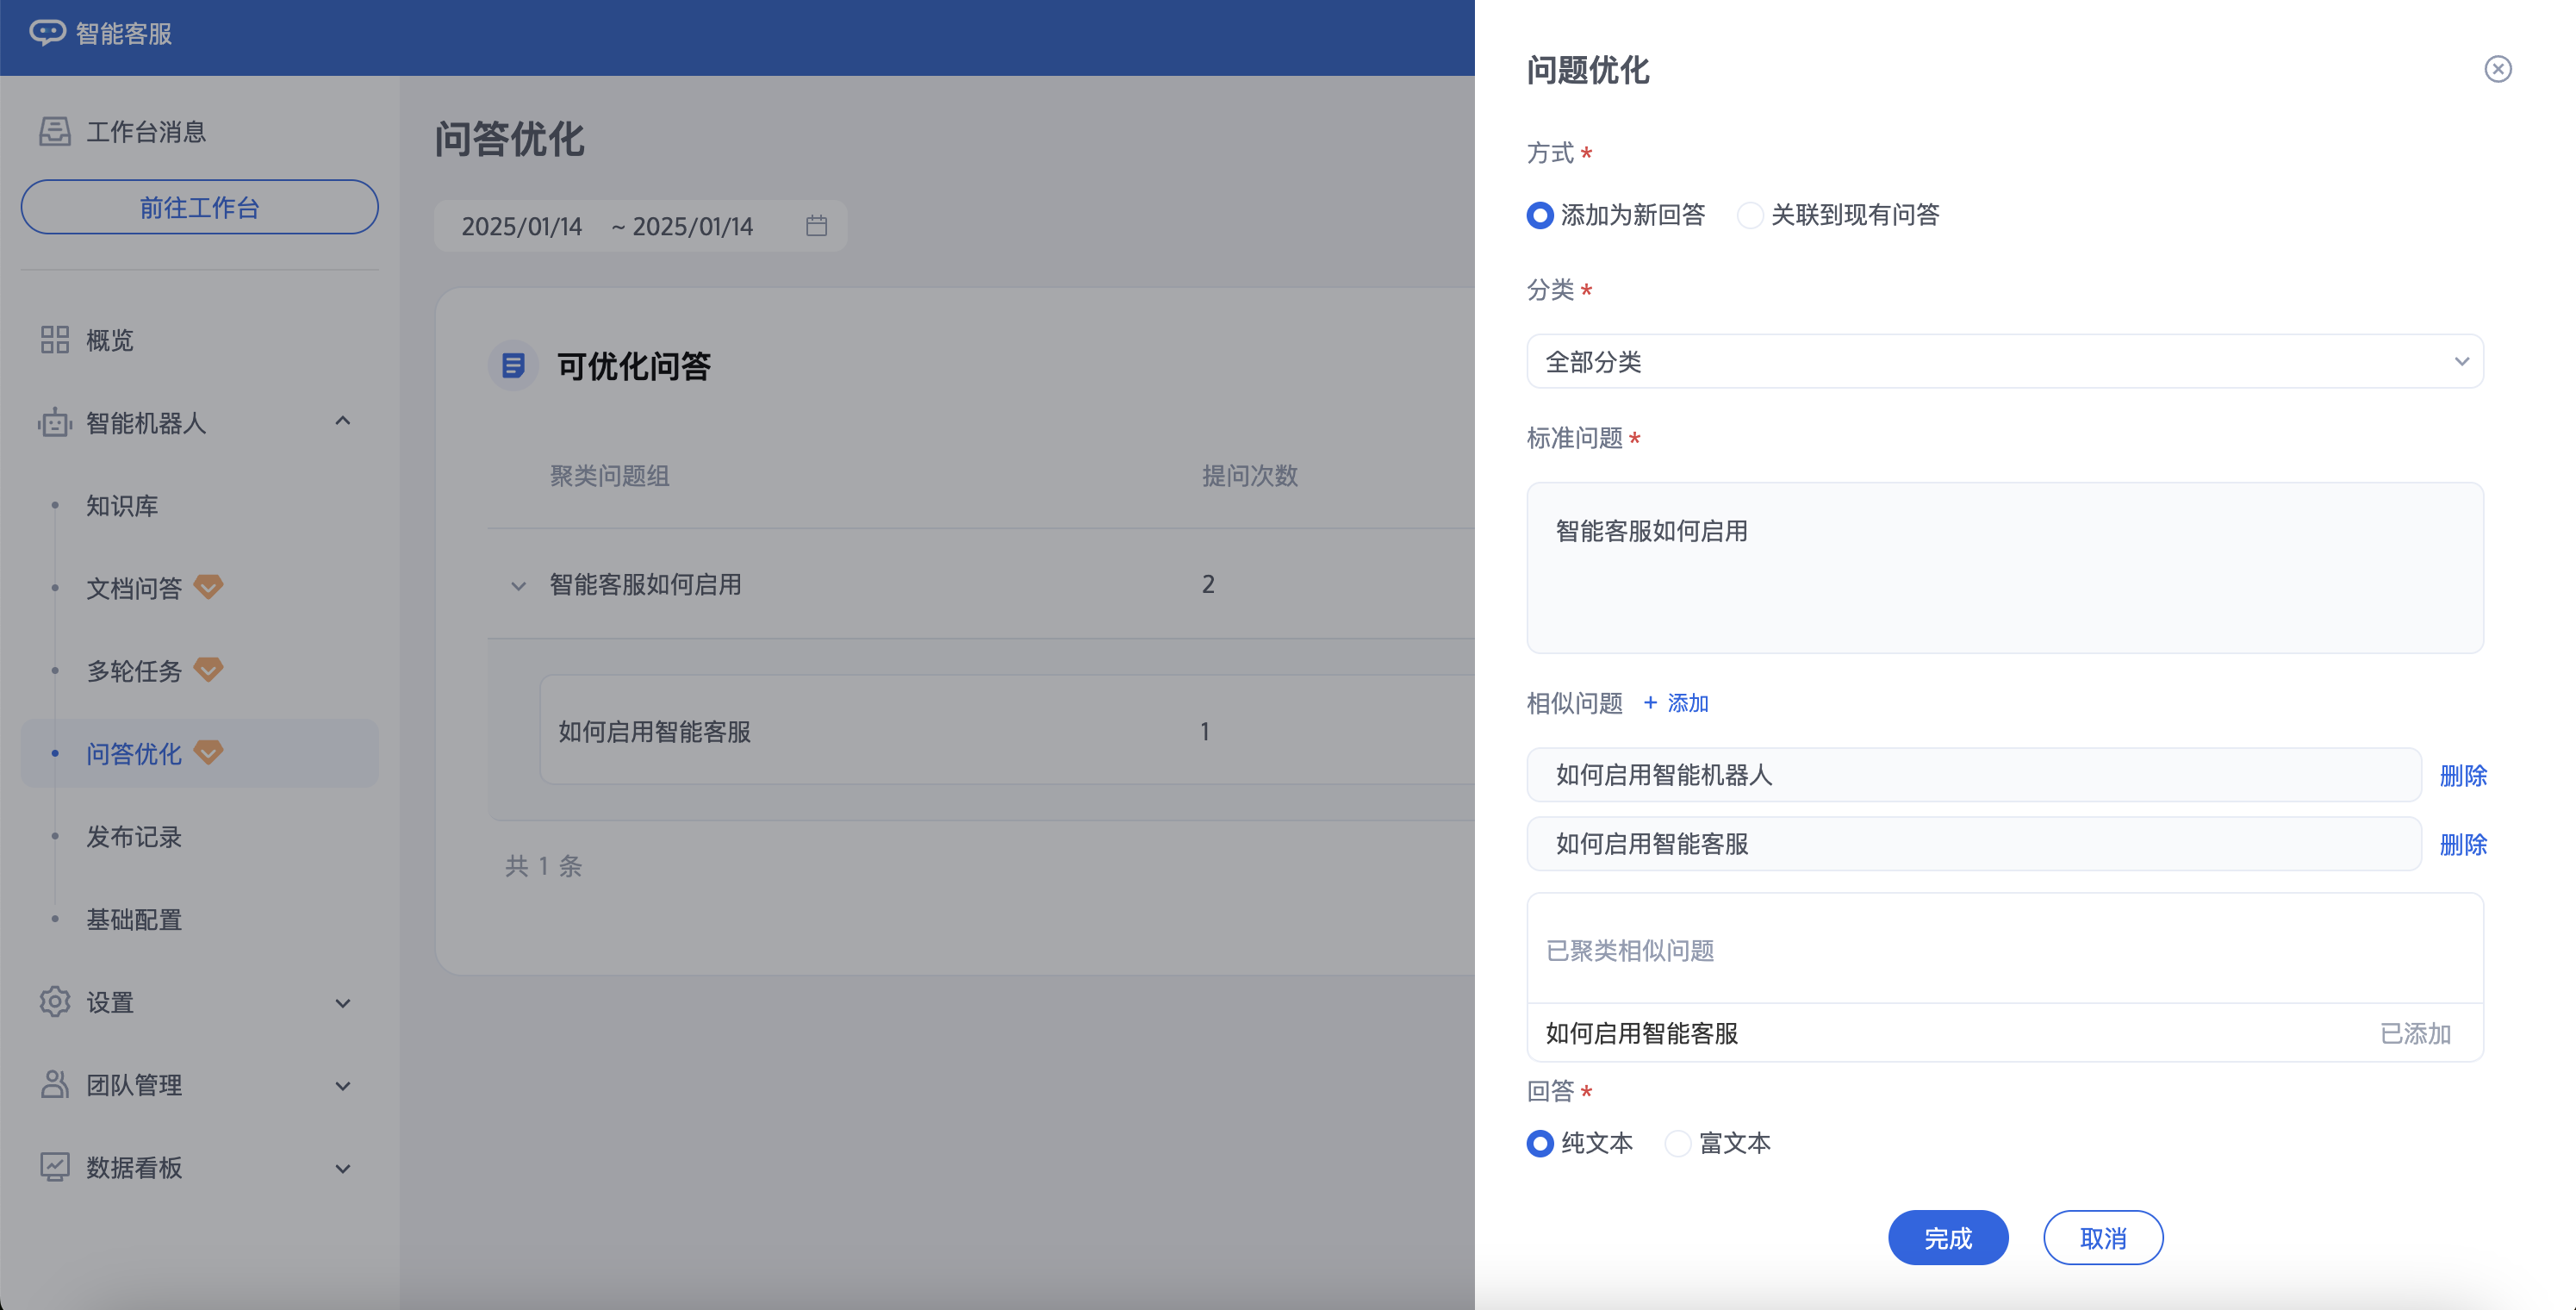
Task: Open the 全部分类 category dropdown
Action: pyautogui.click(x=2004, y=362)
